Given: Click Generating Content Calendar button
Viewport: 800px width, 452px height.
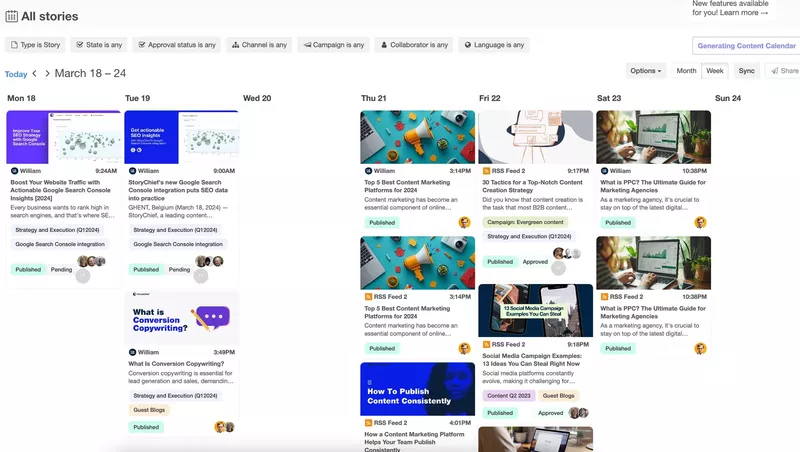Looking at the screenshot, I should 746,45.
